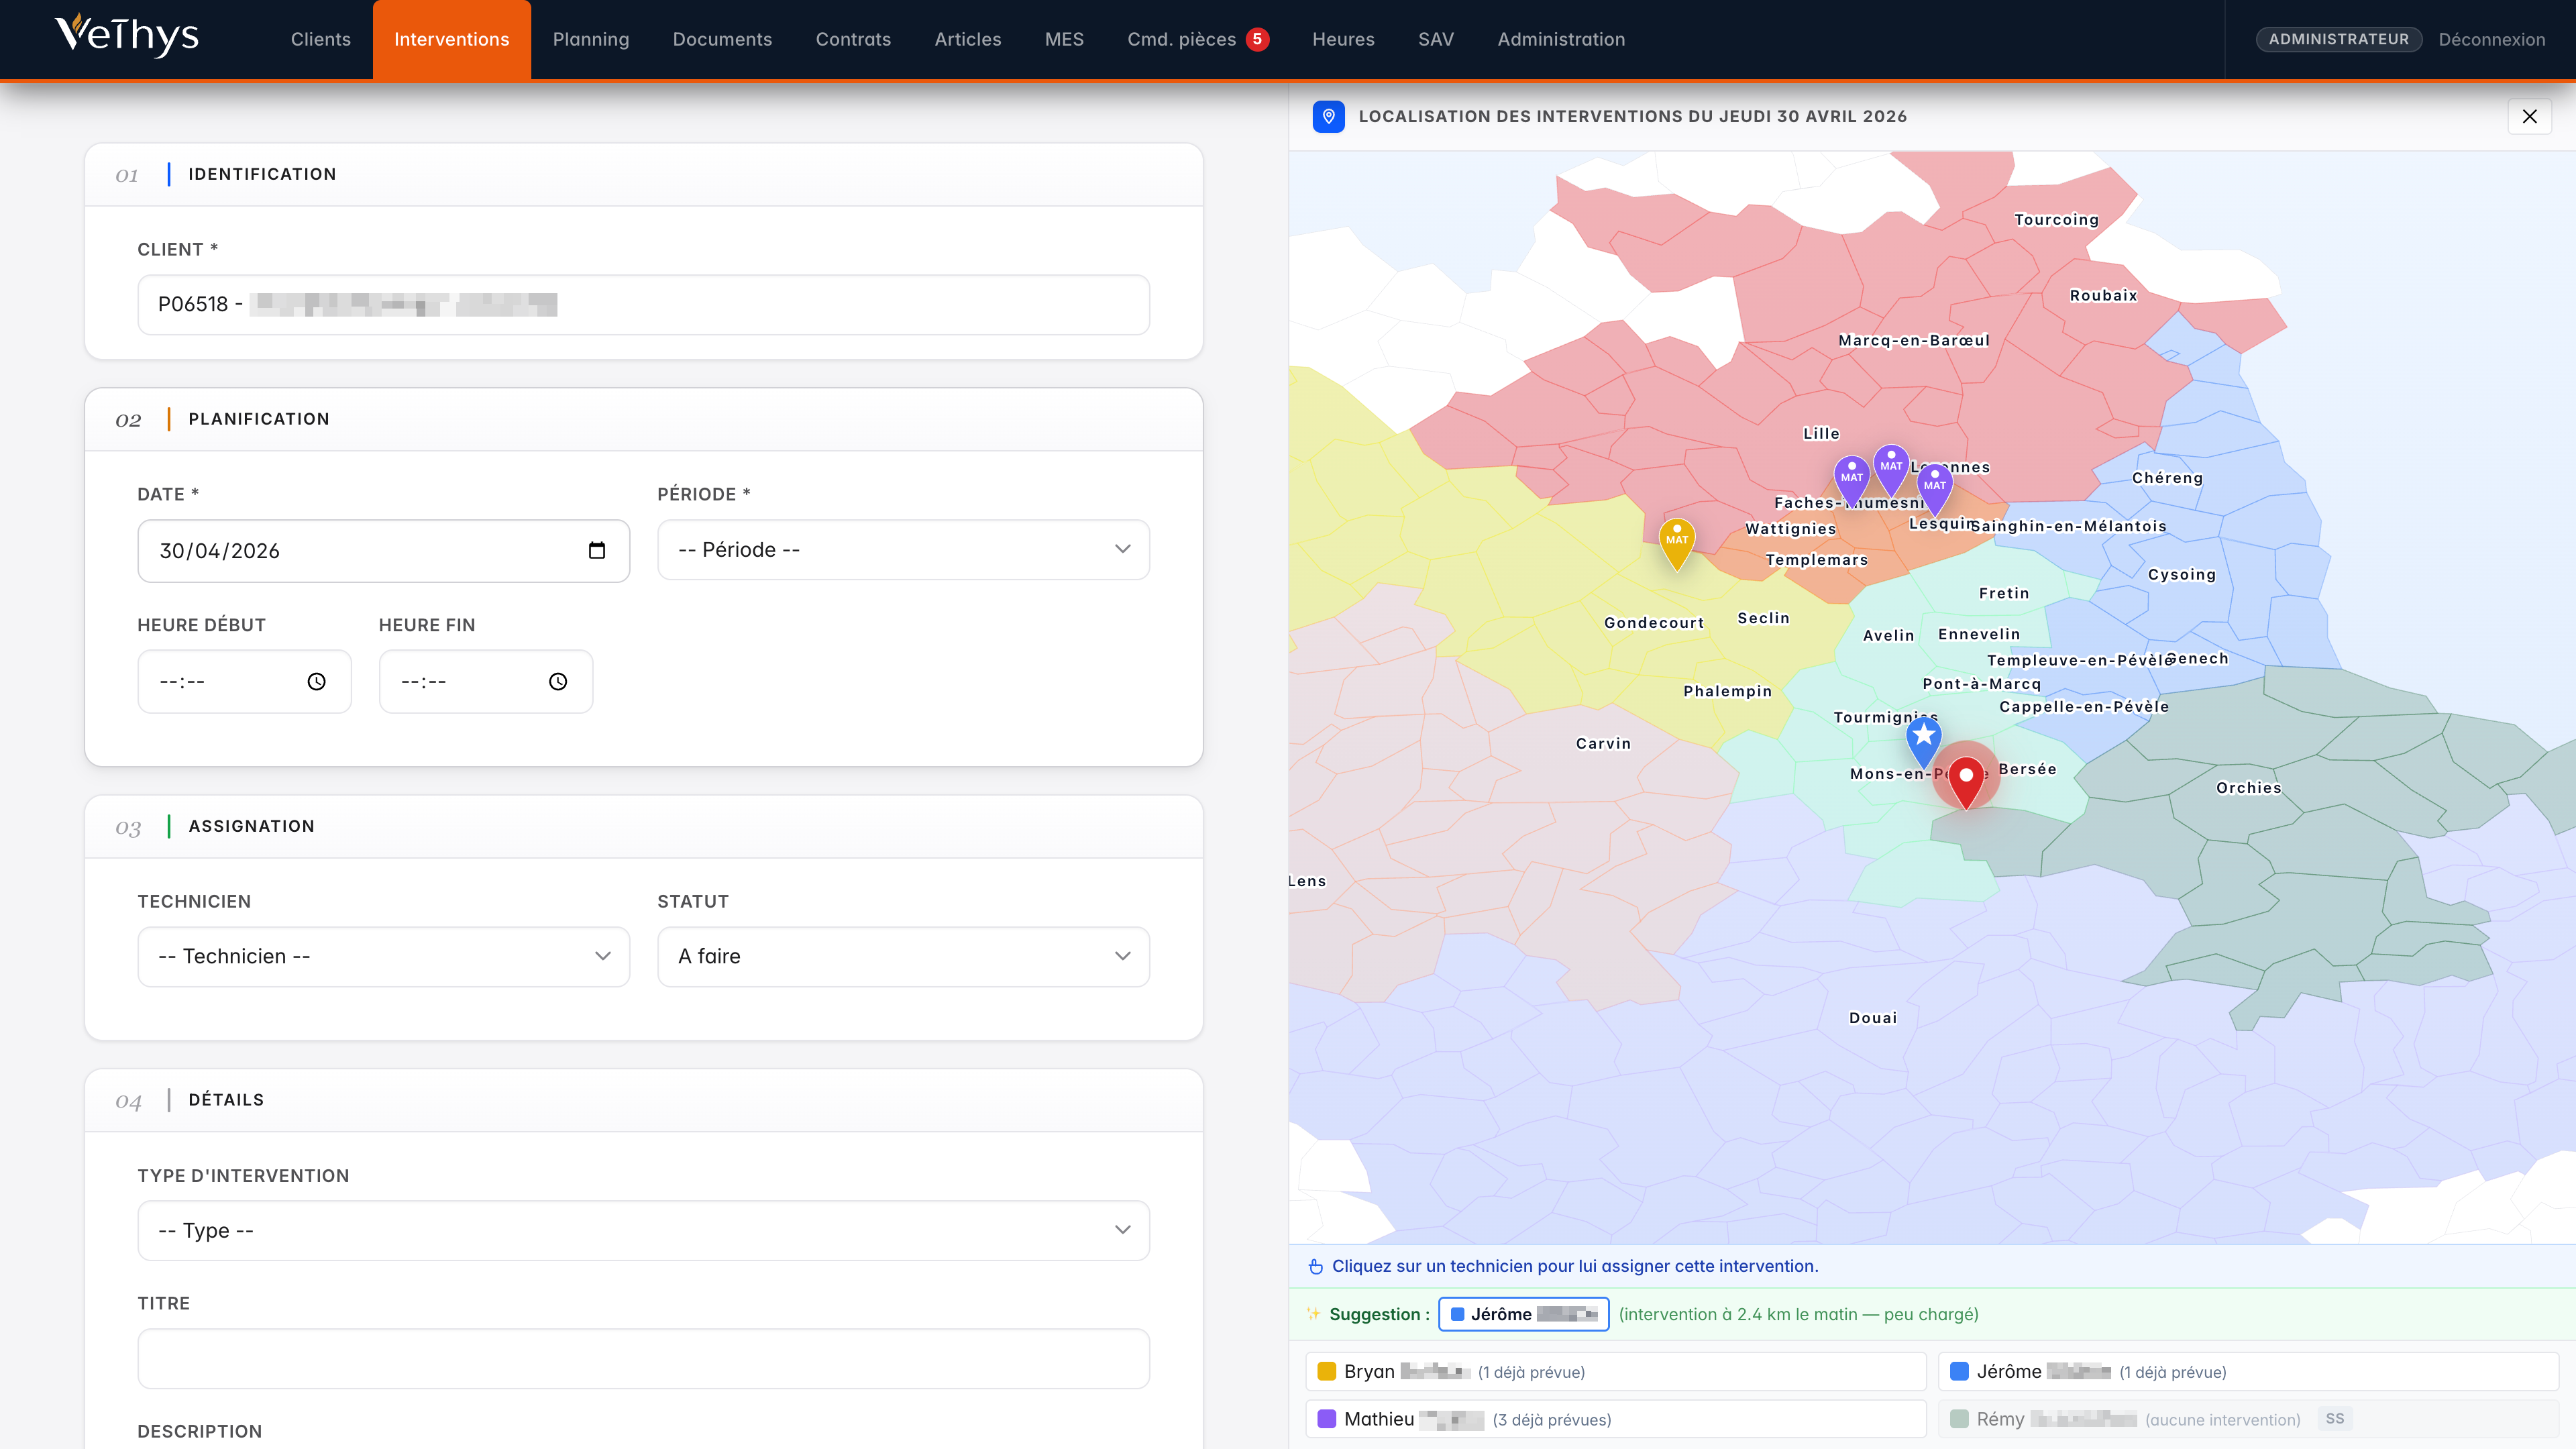Click the purple MAT marker near Faches-Thumesnil
Image resolution: width=2576 pixels, height=1449 pixels.
pyautogui.click(x=1851, y=481)
